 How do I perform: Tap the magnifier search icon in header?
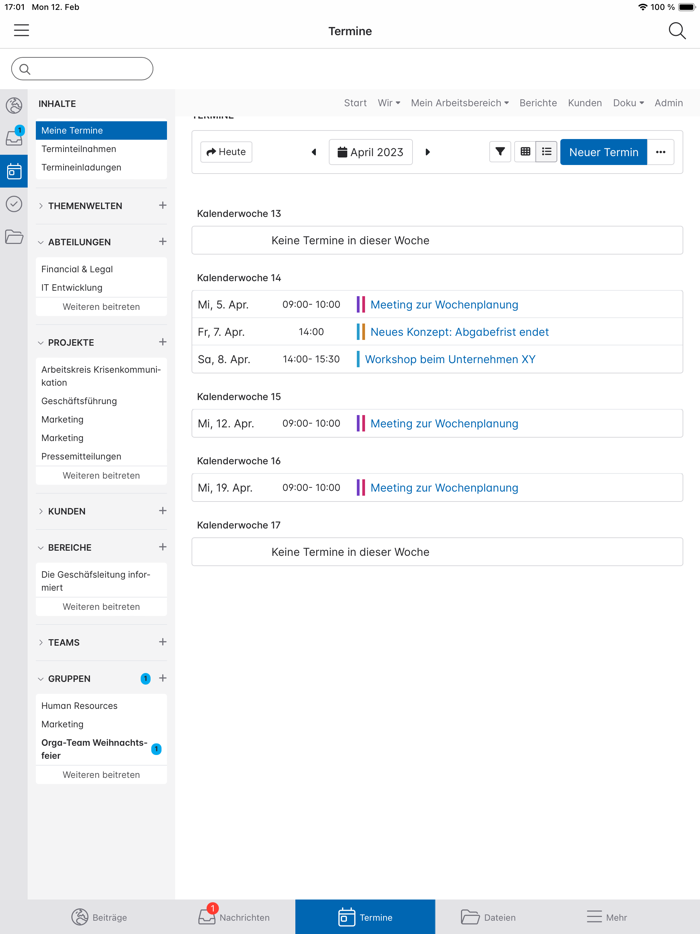[x=677, y=31]
